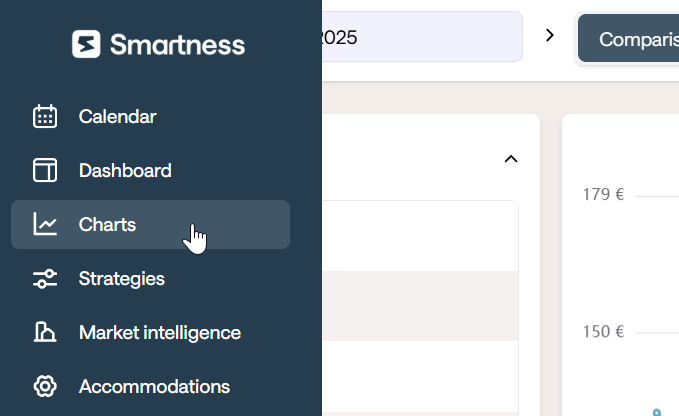Click the Dashboard layout icon
Viewport: 679px width, 416px height.
point(45,170)
